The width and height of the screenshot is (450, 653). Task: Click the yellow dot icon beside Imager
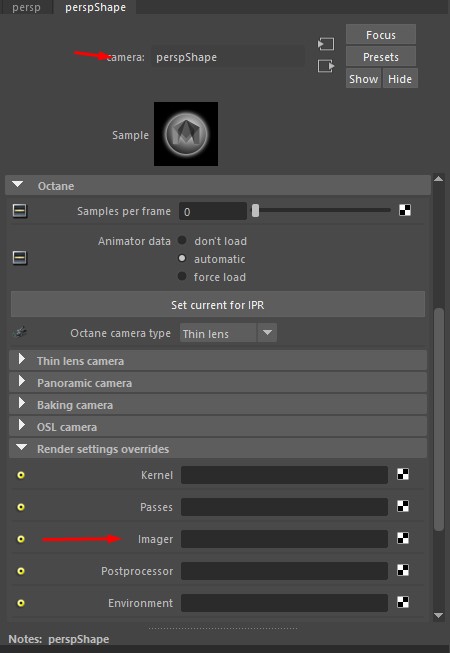coord(21,539)
